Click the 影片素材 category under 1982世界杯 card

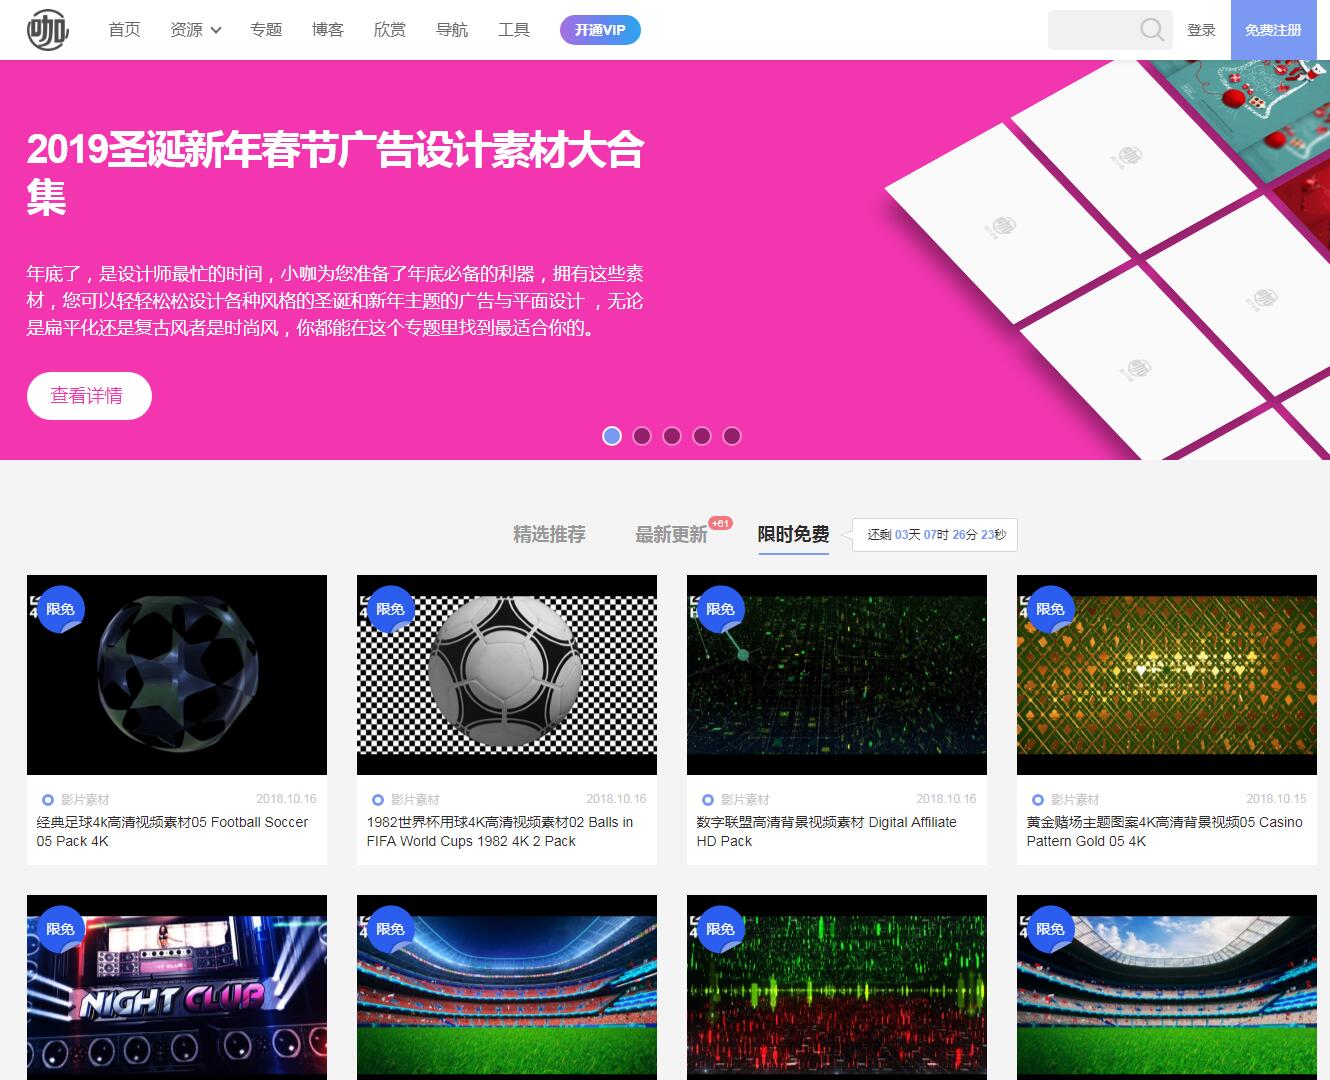415,800
